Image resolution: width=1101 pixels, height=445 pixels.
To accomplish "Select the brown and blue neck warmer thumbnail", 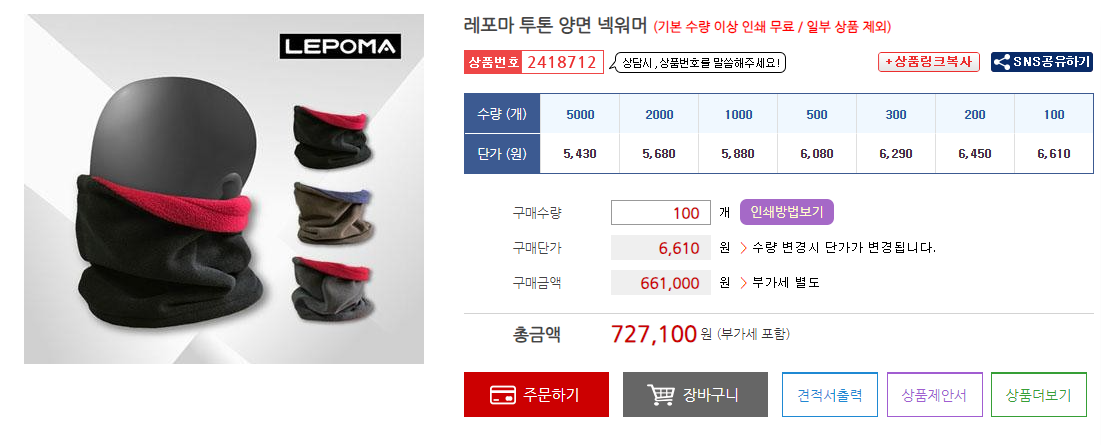I will click(331, 213).
